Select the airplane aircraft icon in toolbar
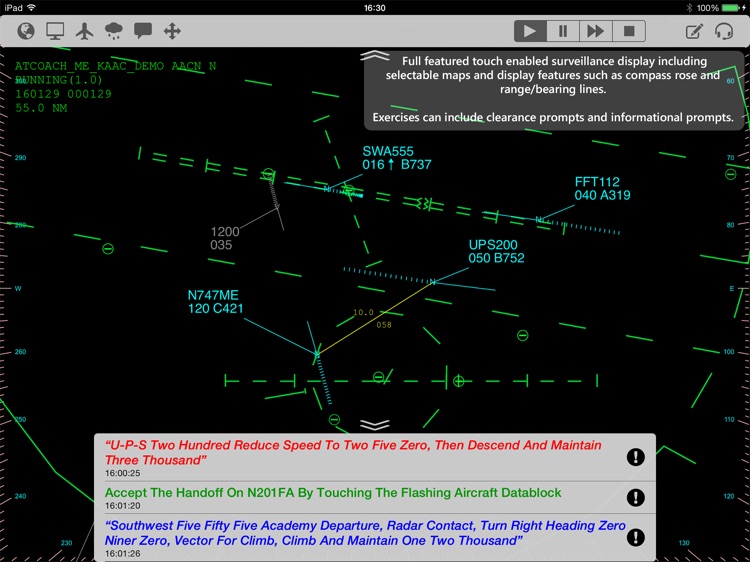This screenshot has height=562, width=750. click(85, 31)
